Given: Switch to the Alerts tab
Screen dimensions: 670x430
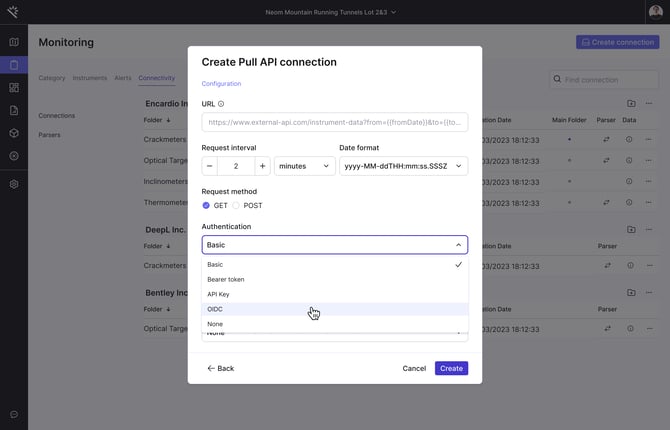Looking at the screenshot, I should pyautogui.click(x=123, y=78).
